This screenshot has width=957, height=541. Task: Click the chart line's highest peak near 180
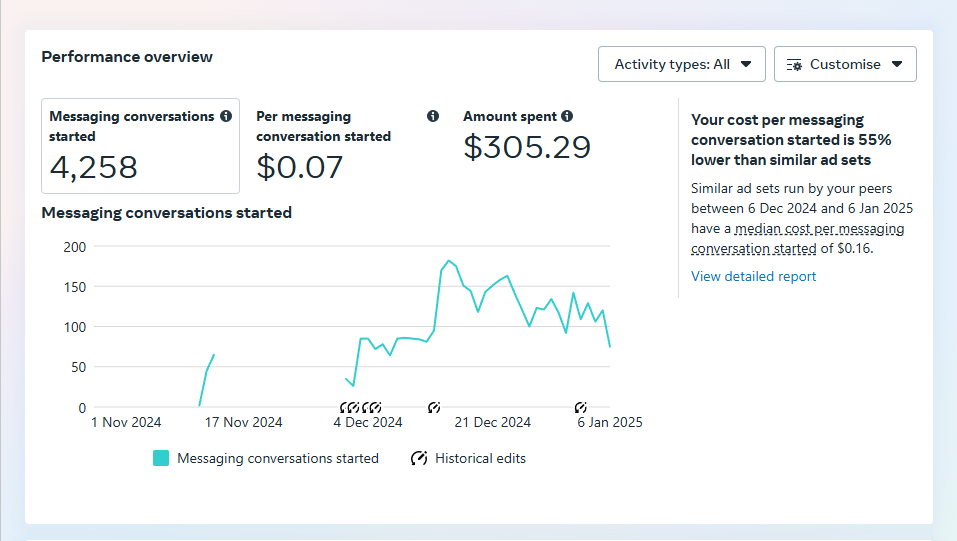point(449,261)
